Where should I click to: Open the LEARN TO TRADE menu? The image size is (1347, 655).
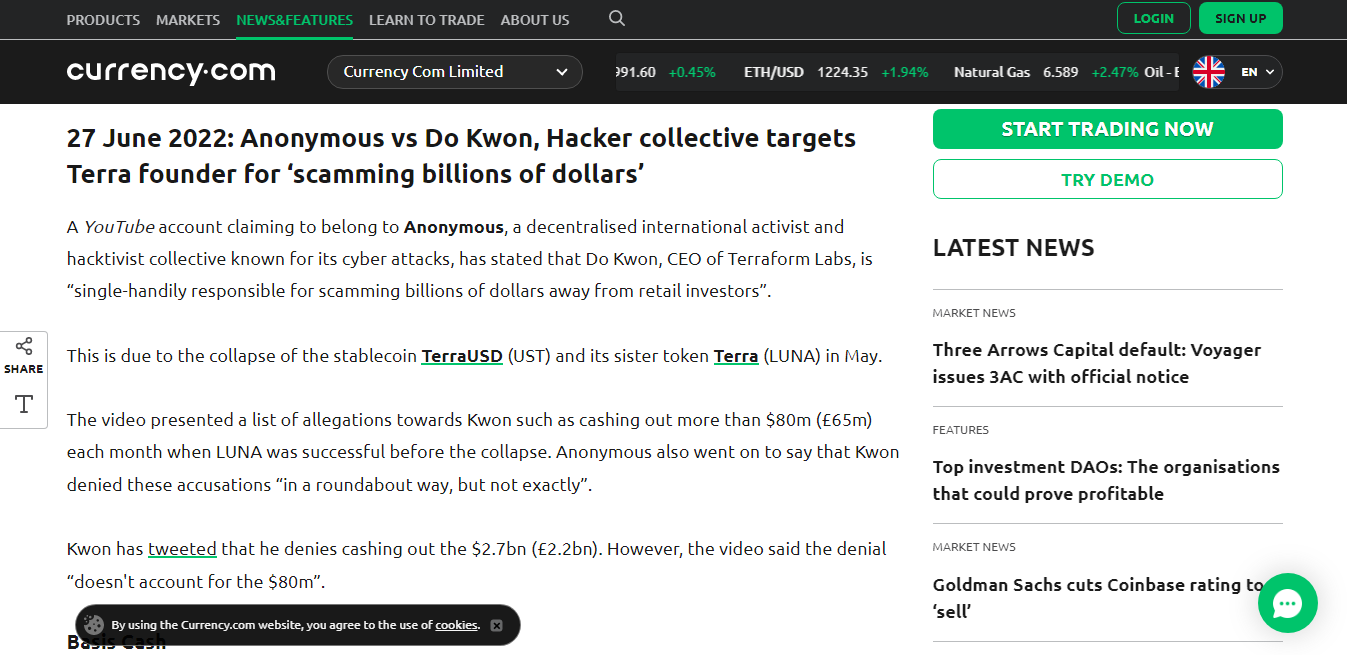427,19
